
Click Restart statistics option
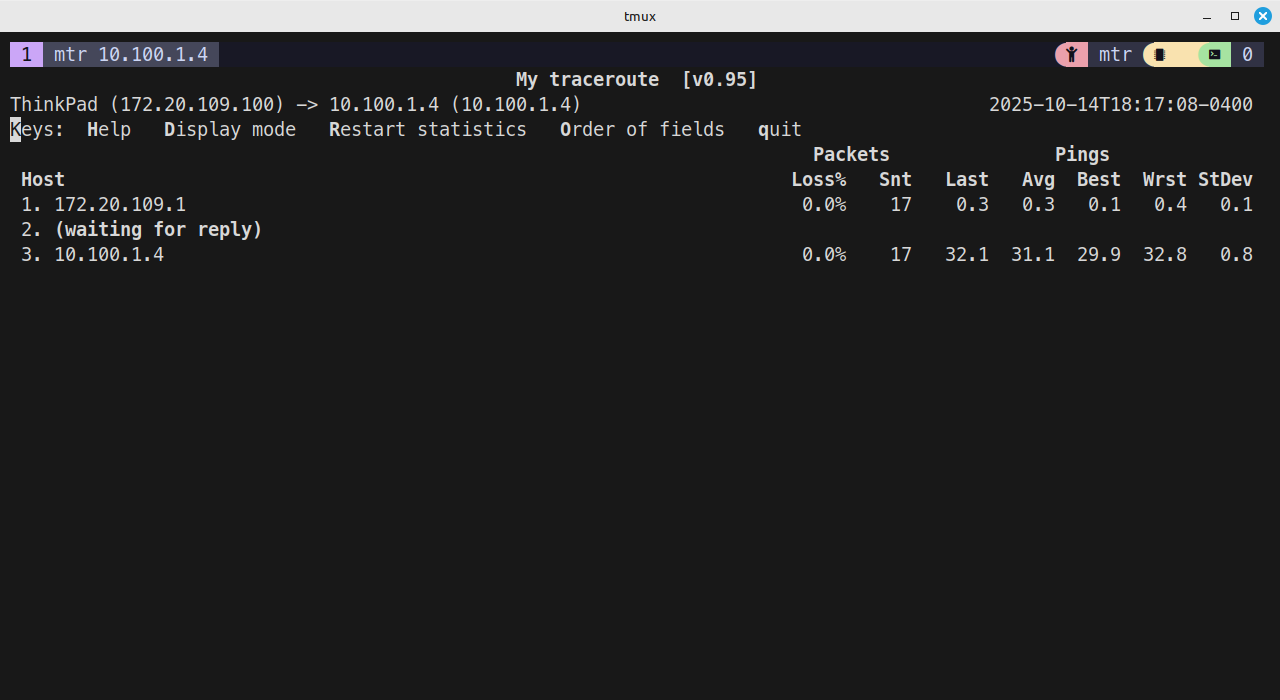coord(427,130)
